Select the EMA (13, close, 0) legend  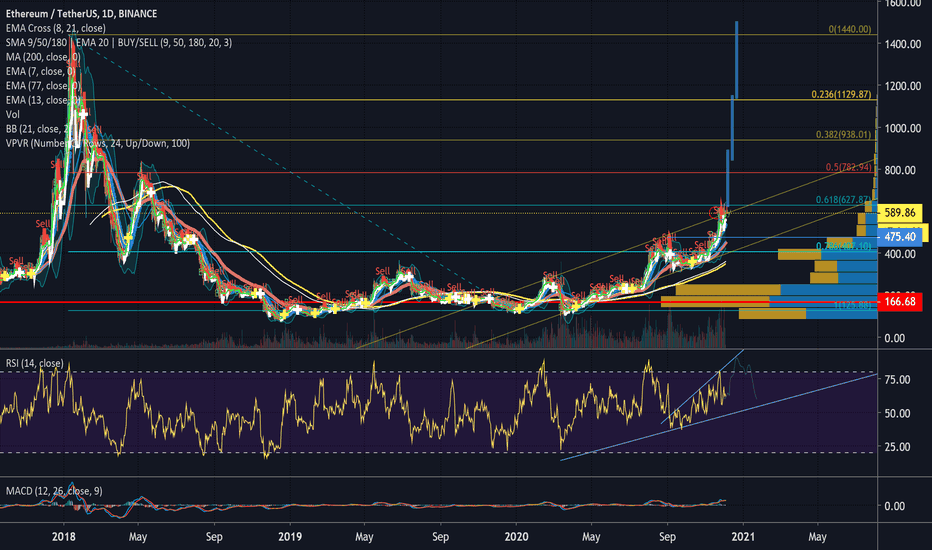[x=43, y=100]
